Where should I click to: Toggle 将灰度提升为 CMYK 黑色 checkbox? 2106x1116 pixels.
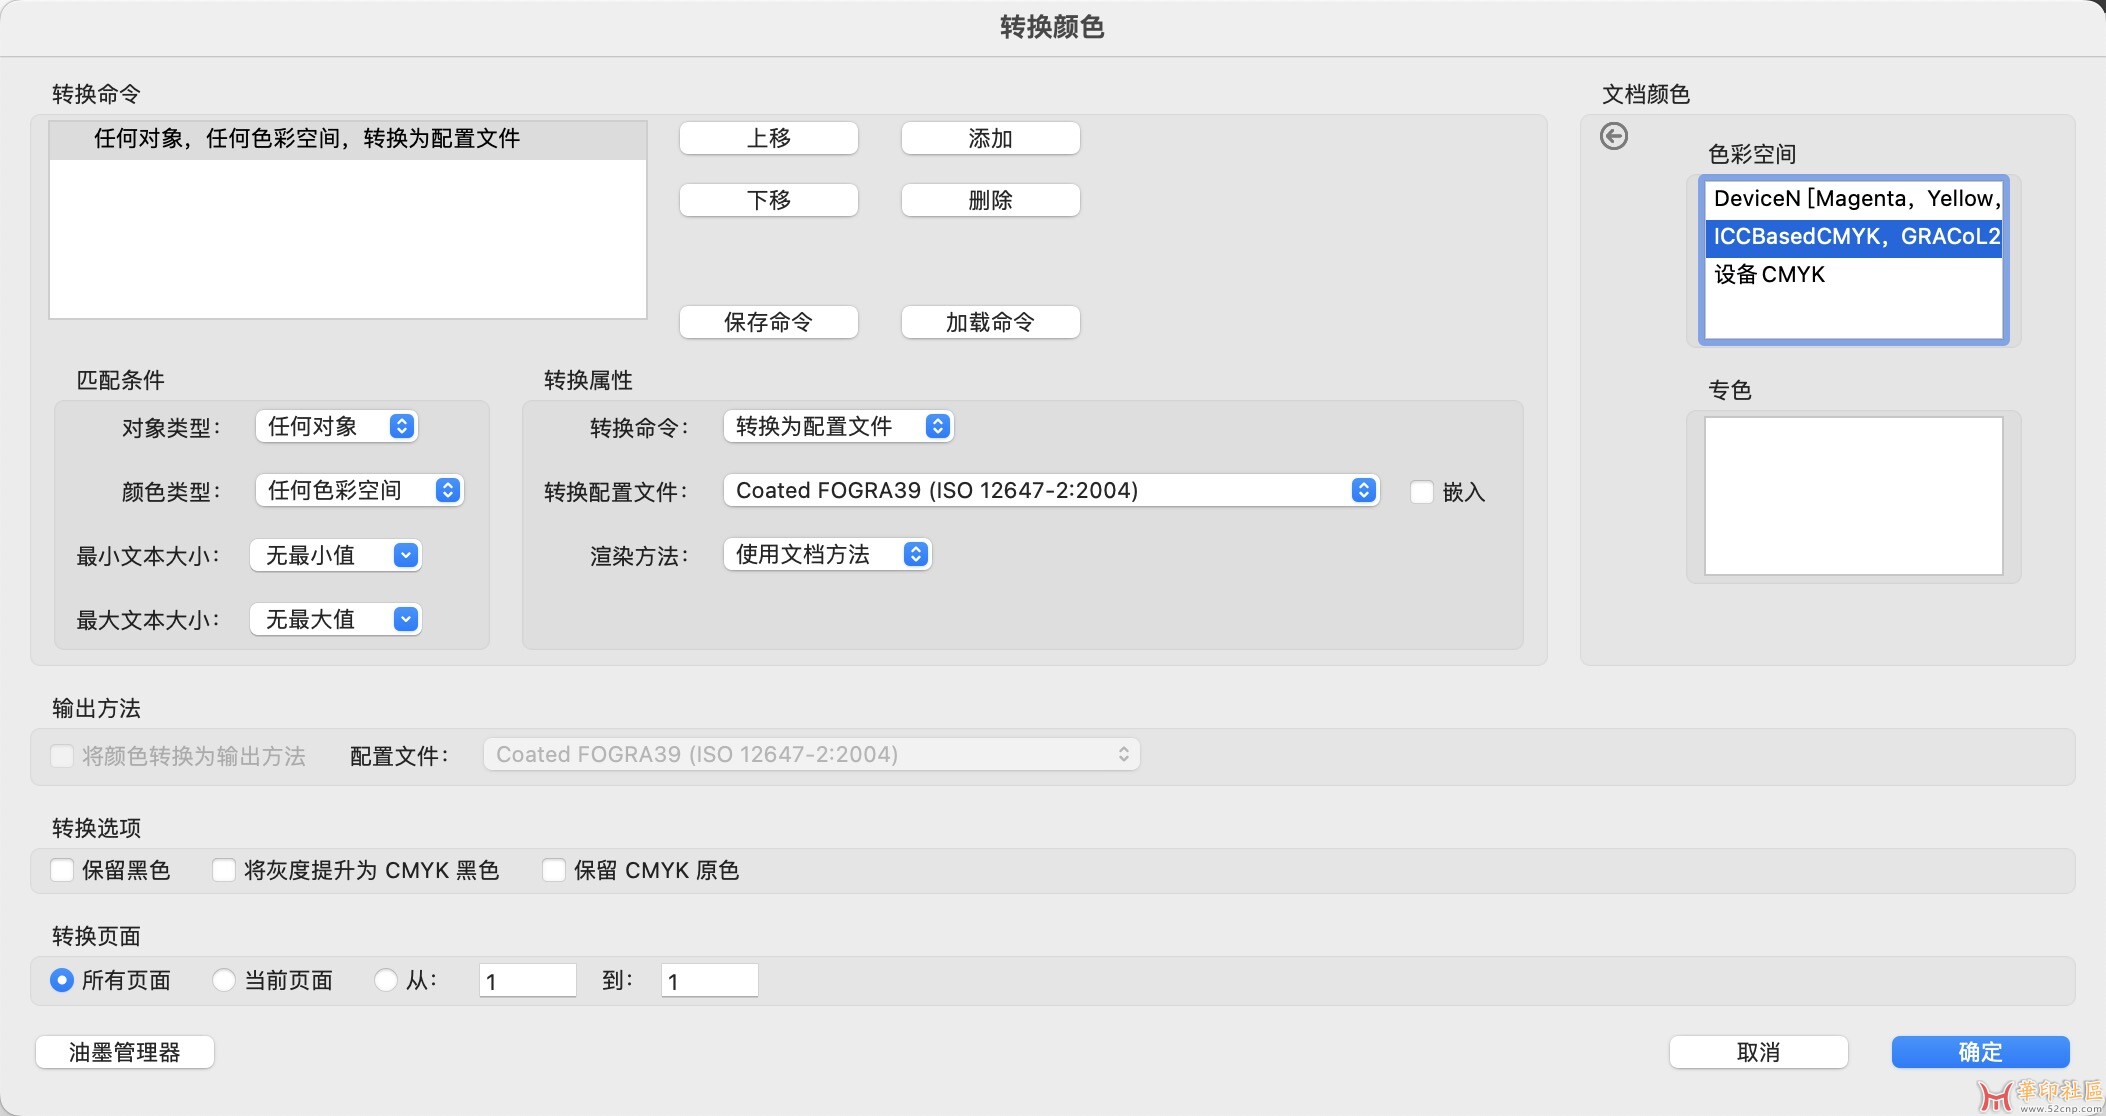[x=224, y=870]
